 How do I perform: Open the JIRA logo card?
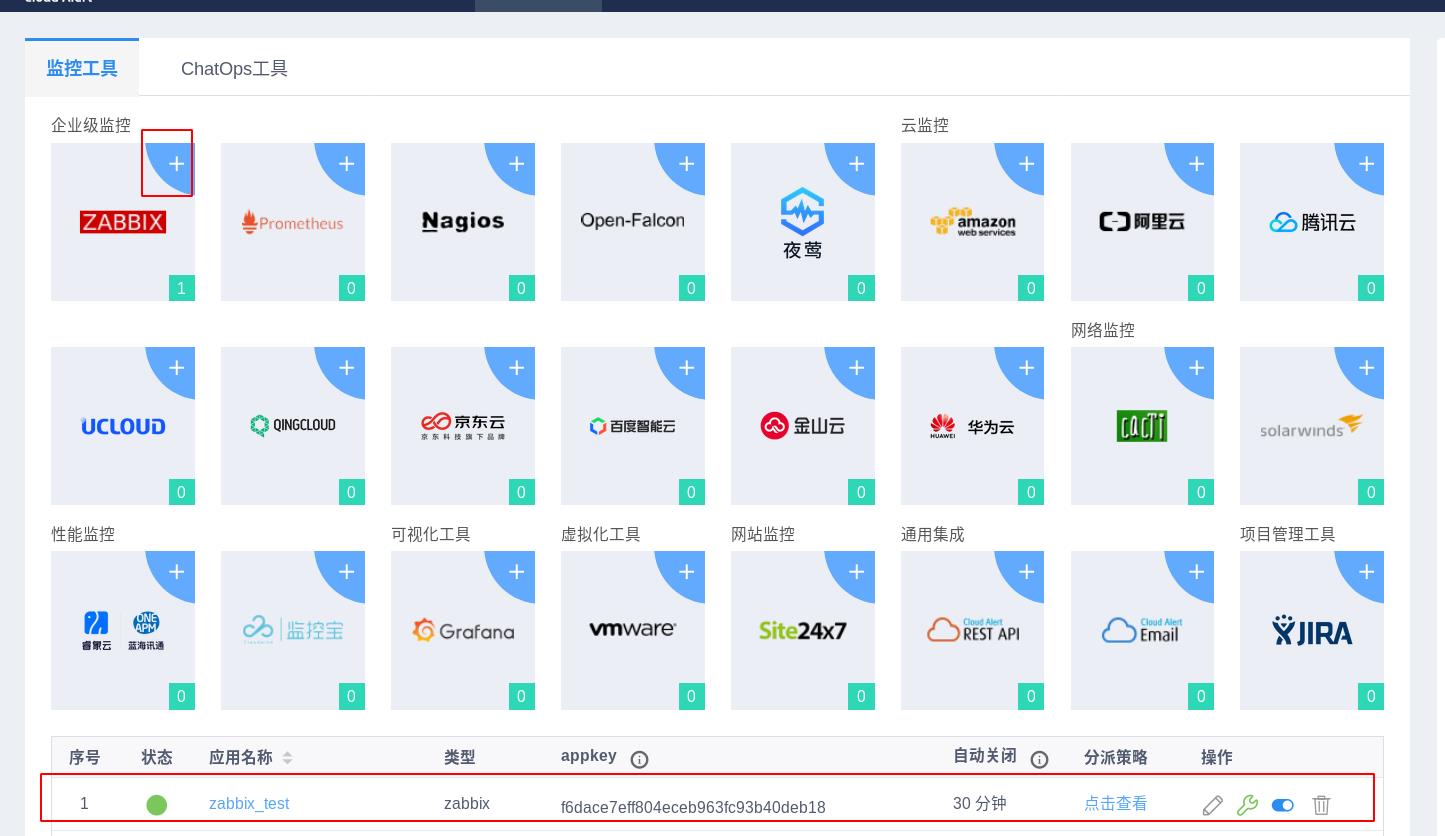tap(1312, 630)
